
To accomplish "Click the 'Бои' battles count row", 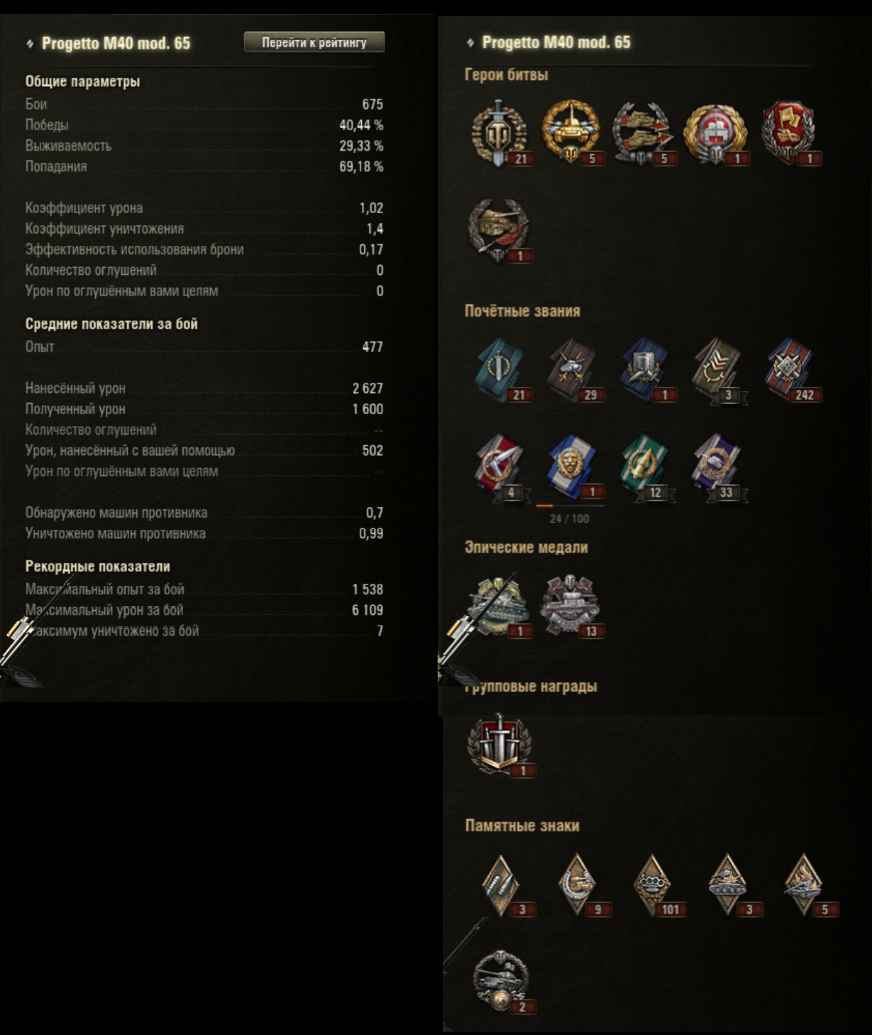I will (204, 104).
